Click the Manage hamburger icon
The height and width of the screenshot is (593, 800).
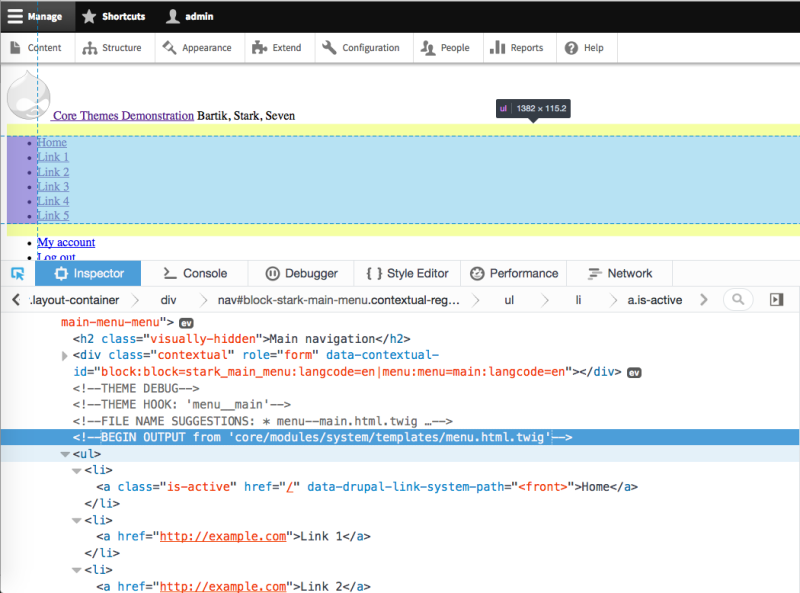[15, 16]
